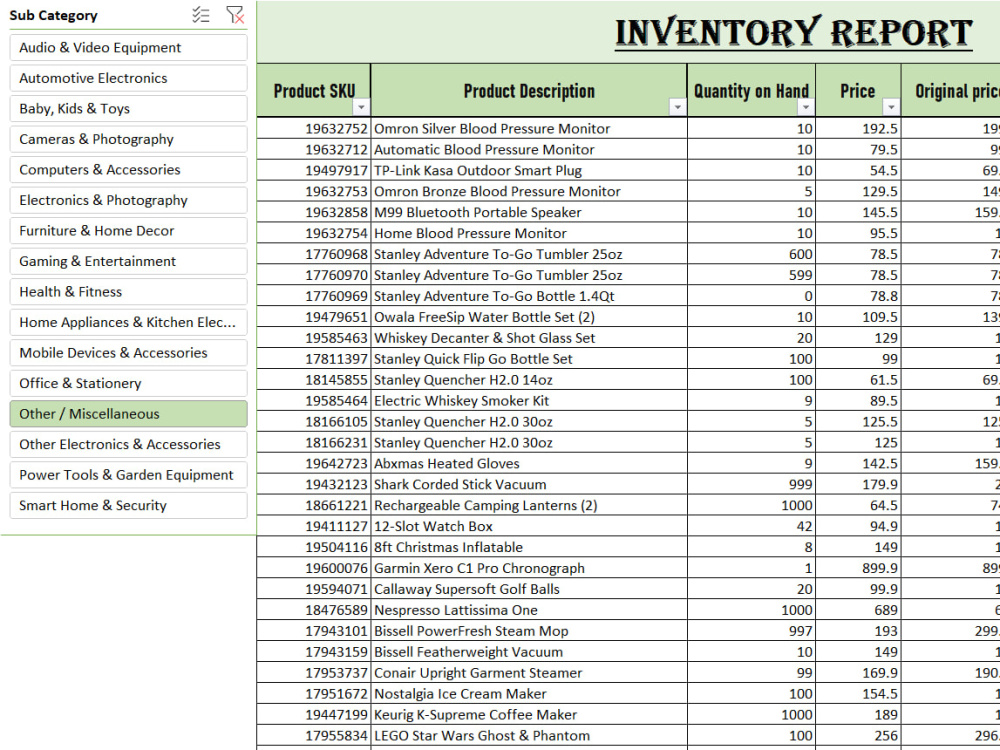Select cell Abxmas Heated Gloves
This screenshot has height=750, width=1000.
coord(529,464)
